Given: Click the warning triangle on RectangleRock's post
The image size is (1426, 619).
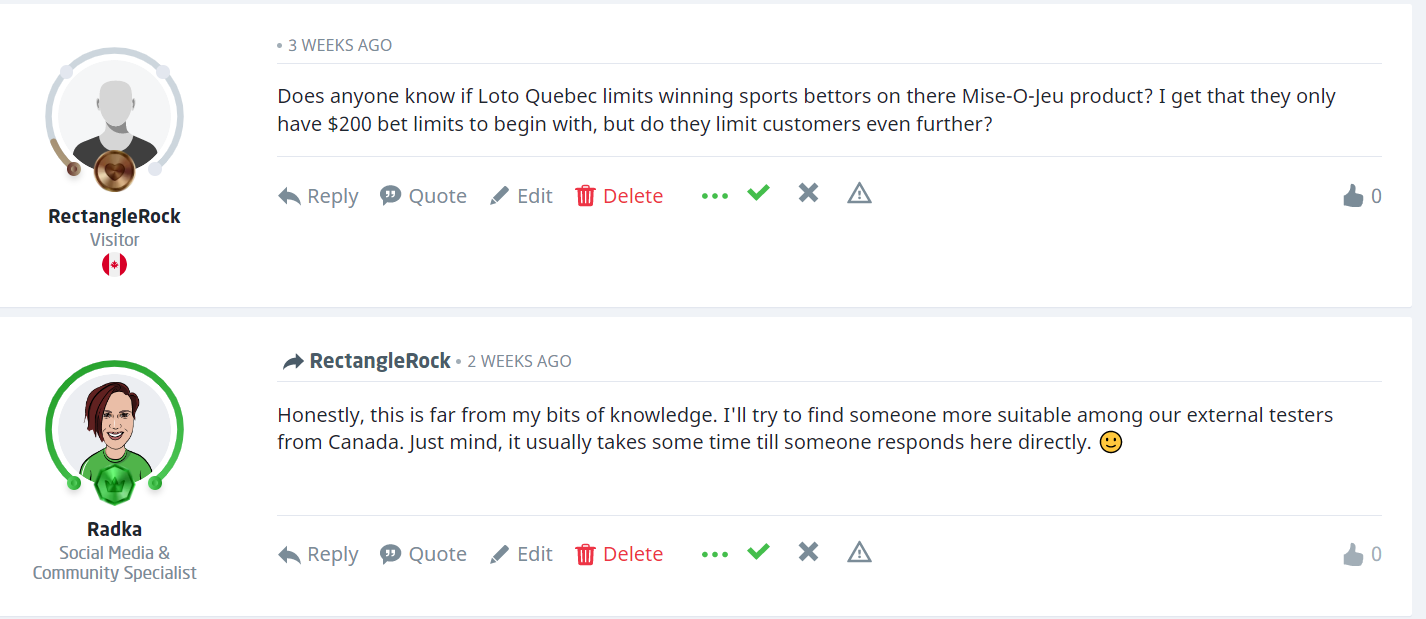Looking at the screenshot, I should pos(859,194).
